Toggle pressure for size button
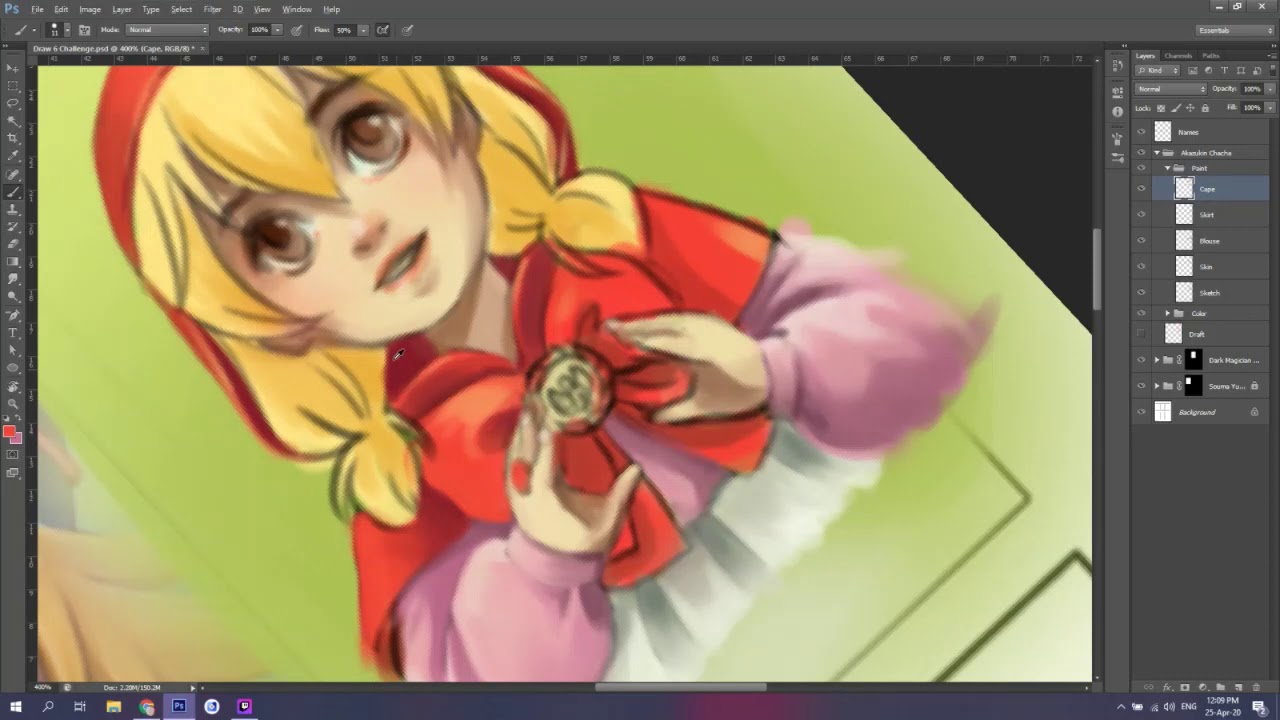 pyautogui.click(x=407, y=30)
